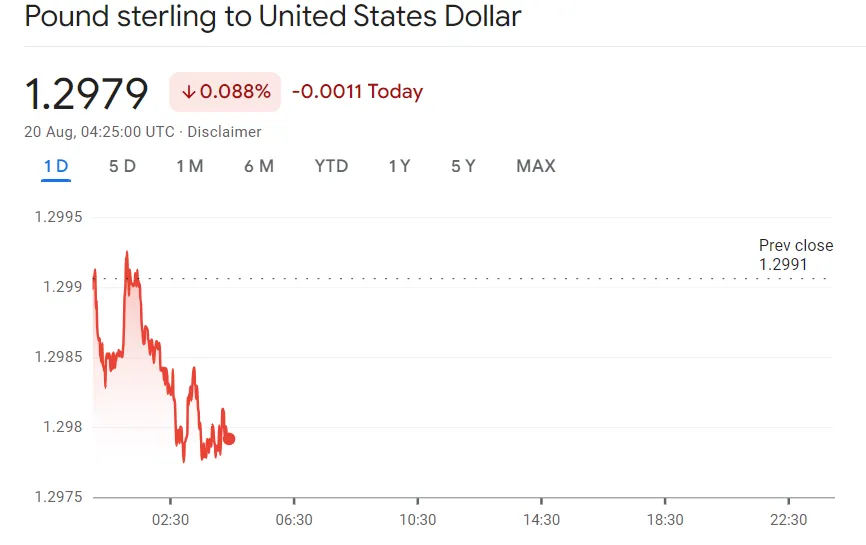Viewport: 866px width, 545px height.
Task: Switch to 1 Y chart view
Action: coord(399,166)
